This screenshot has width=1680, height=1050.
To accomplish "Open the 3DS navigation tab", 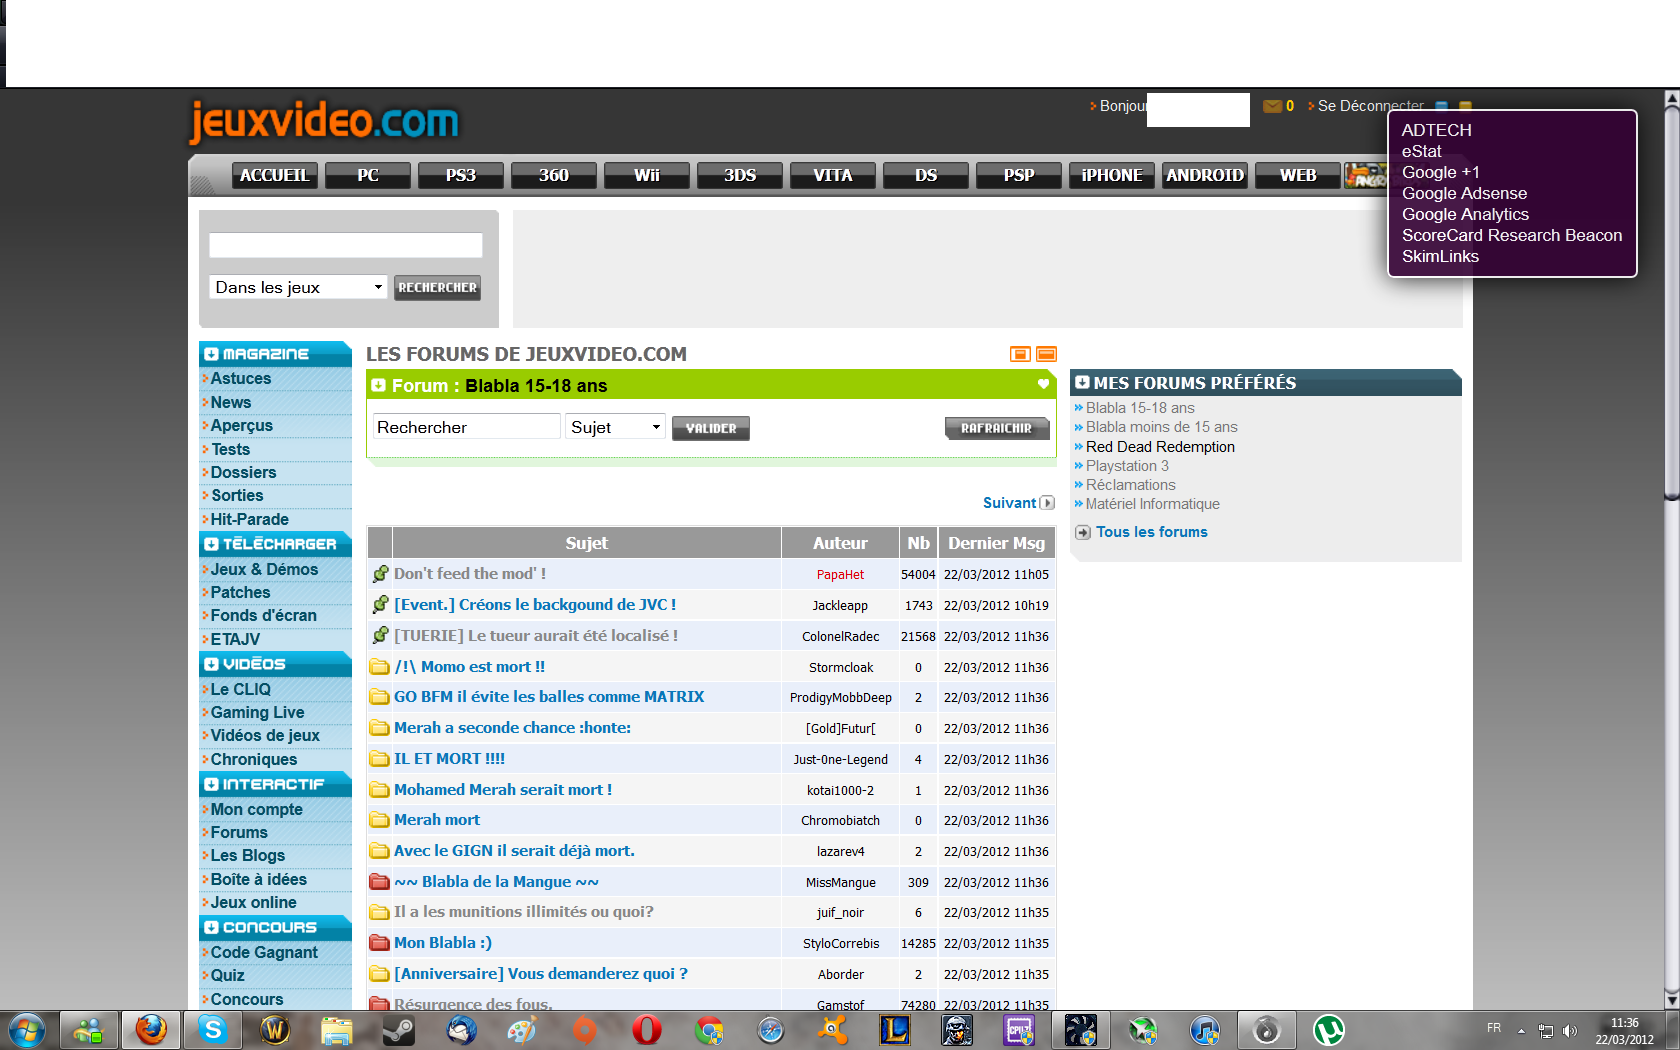I will (x=740, y=175).
